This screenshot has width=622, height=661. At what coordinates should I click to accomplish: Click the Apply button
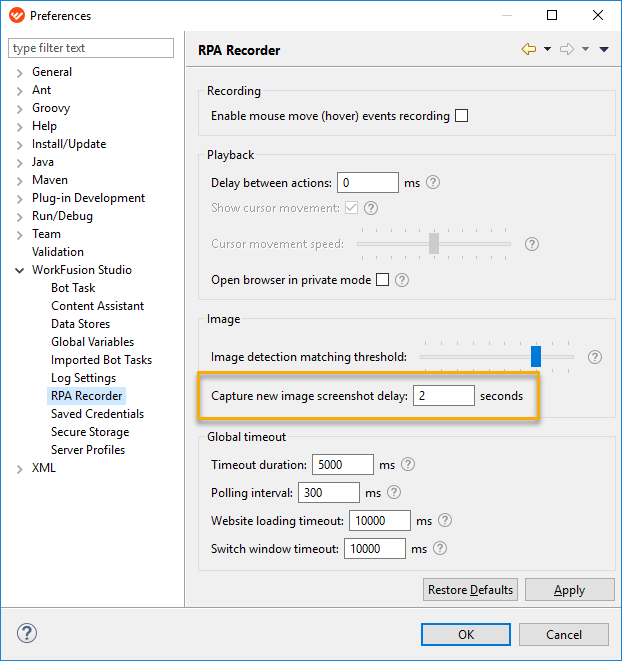tap(569, 589)
